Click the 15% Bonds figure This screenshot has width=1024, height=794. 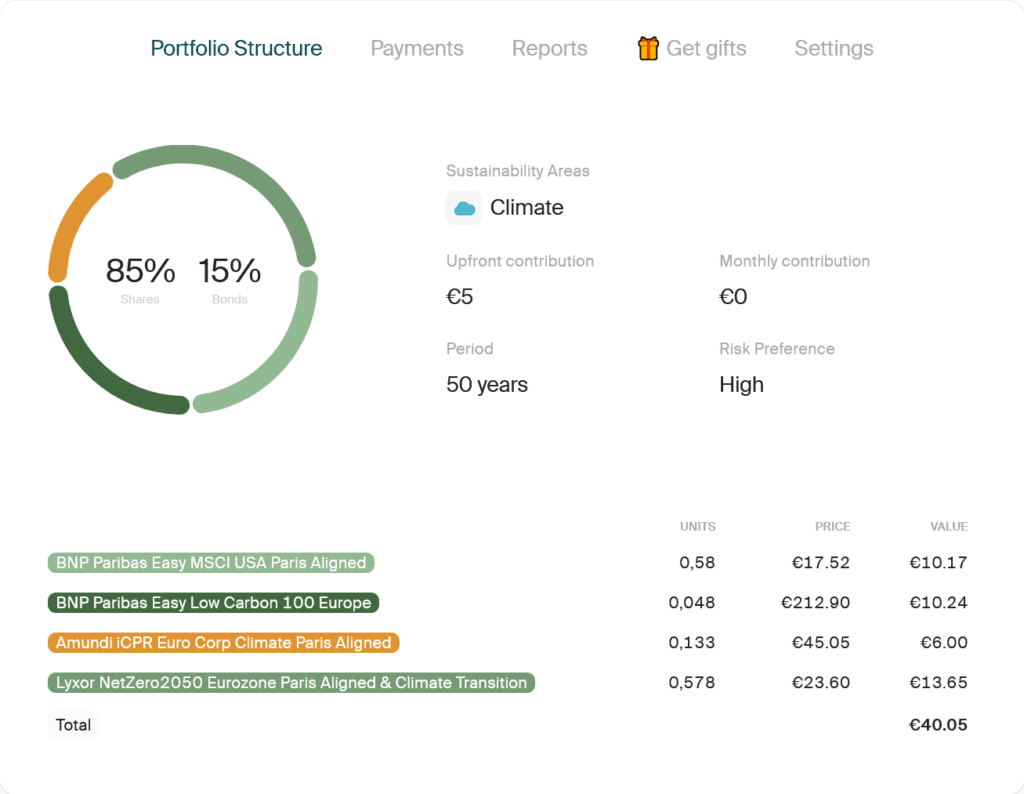[230, 279]
